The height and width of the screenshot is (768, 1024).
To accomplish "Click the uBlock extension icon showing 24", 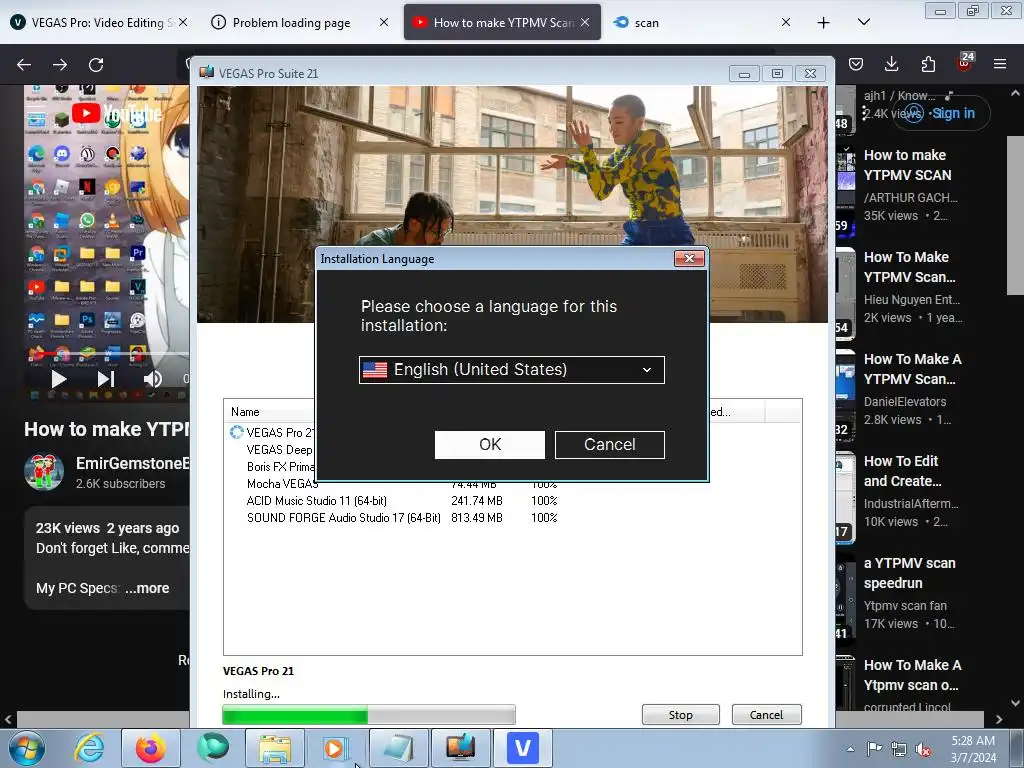I will click(x=965, y=63).
